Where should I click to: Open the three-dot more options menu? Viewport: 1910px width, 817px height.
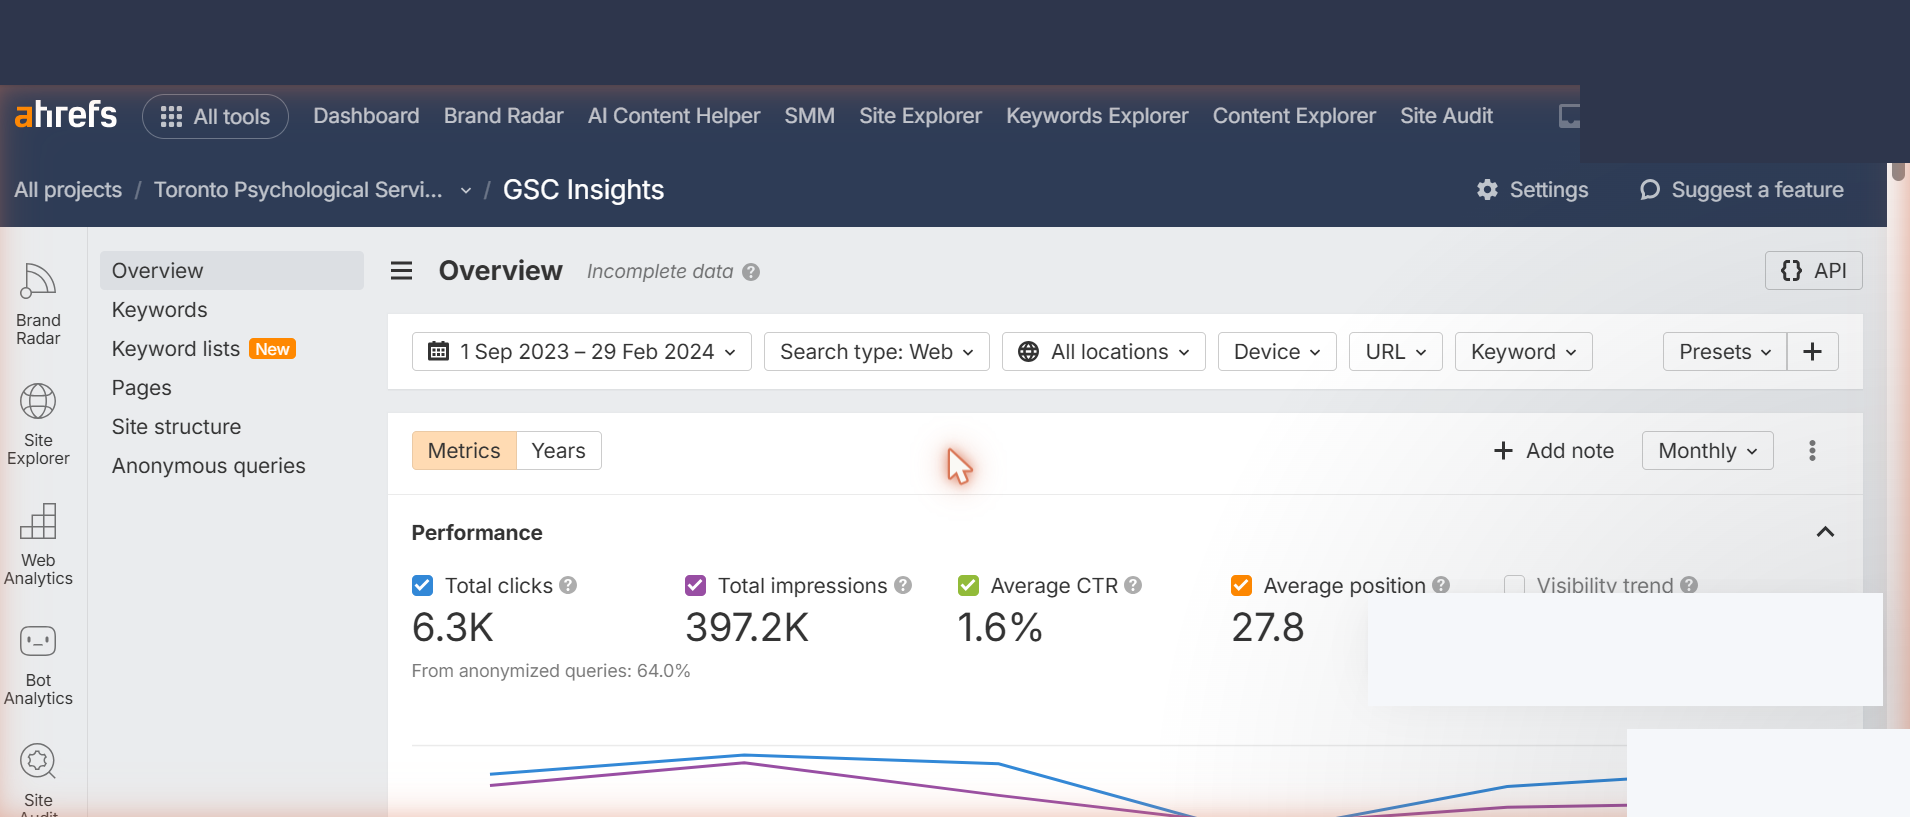click(1812, 451)
